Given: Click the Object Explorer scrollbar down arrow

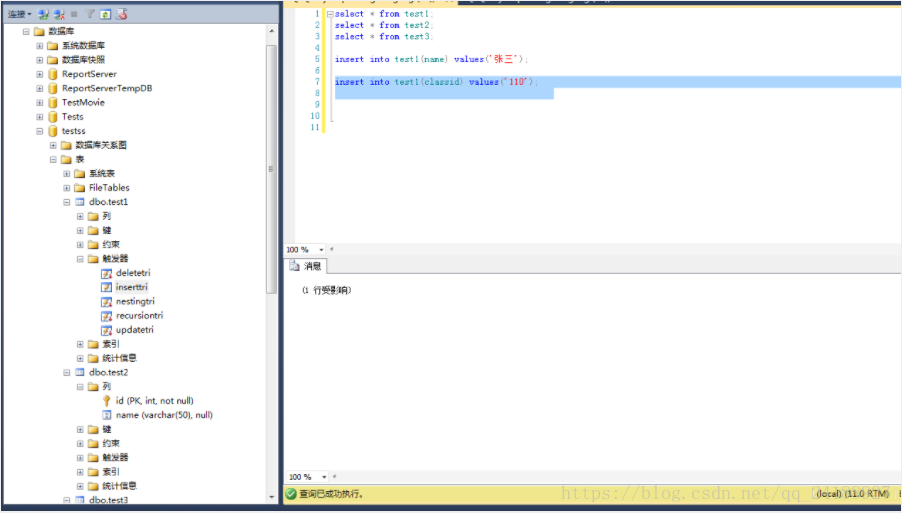Looking at the screenshot, I should point(272,497).
